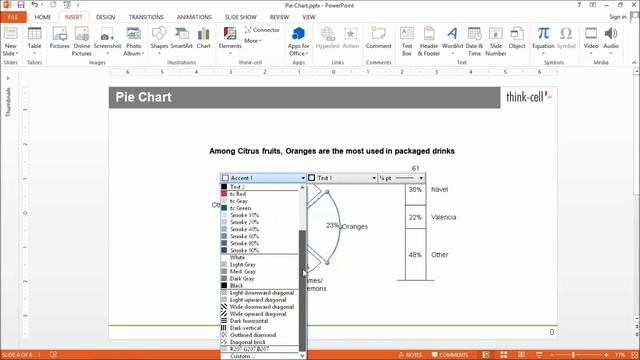Pick the tc Red color
Viewport: 640px width, 360px height.
(260, 194)
